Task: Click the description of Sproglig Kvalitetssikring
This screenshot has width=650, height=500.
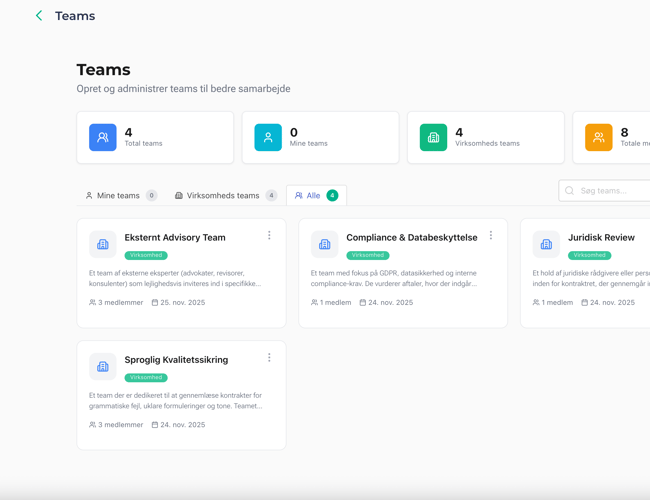Action: (175, 400)
